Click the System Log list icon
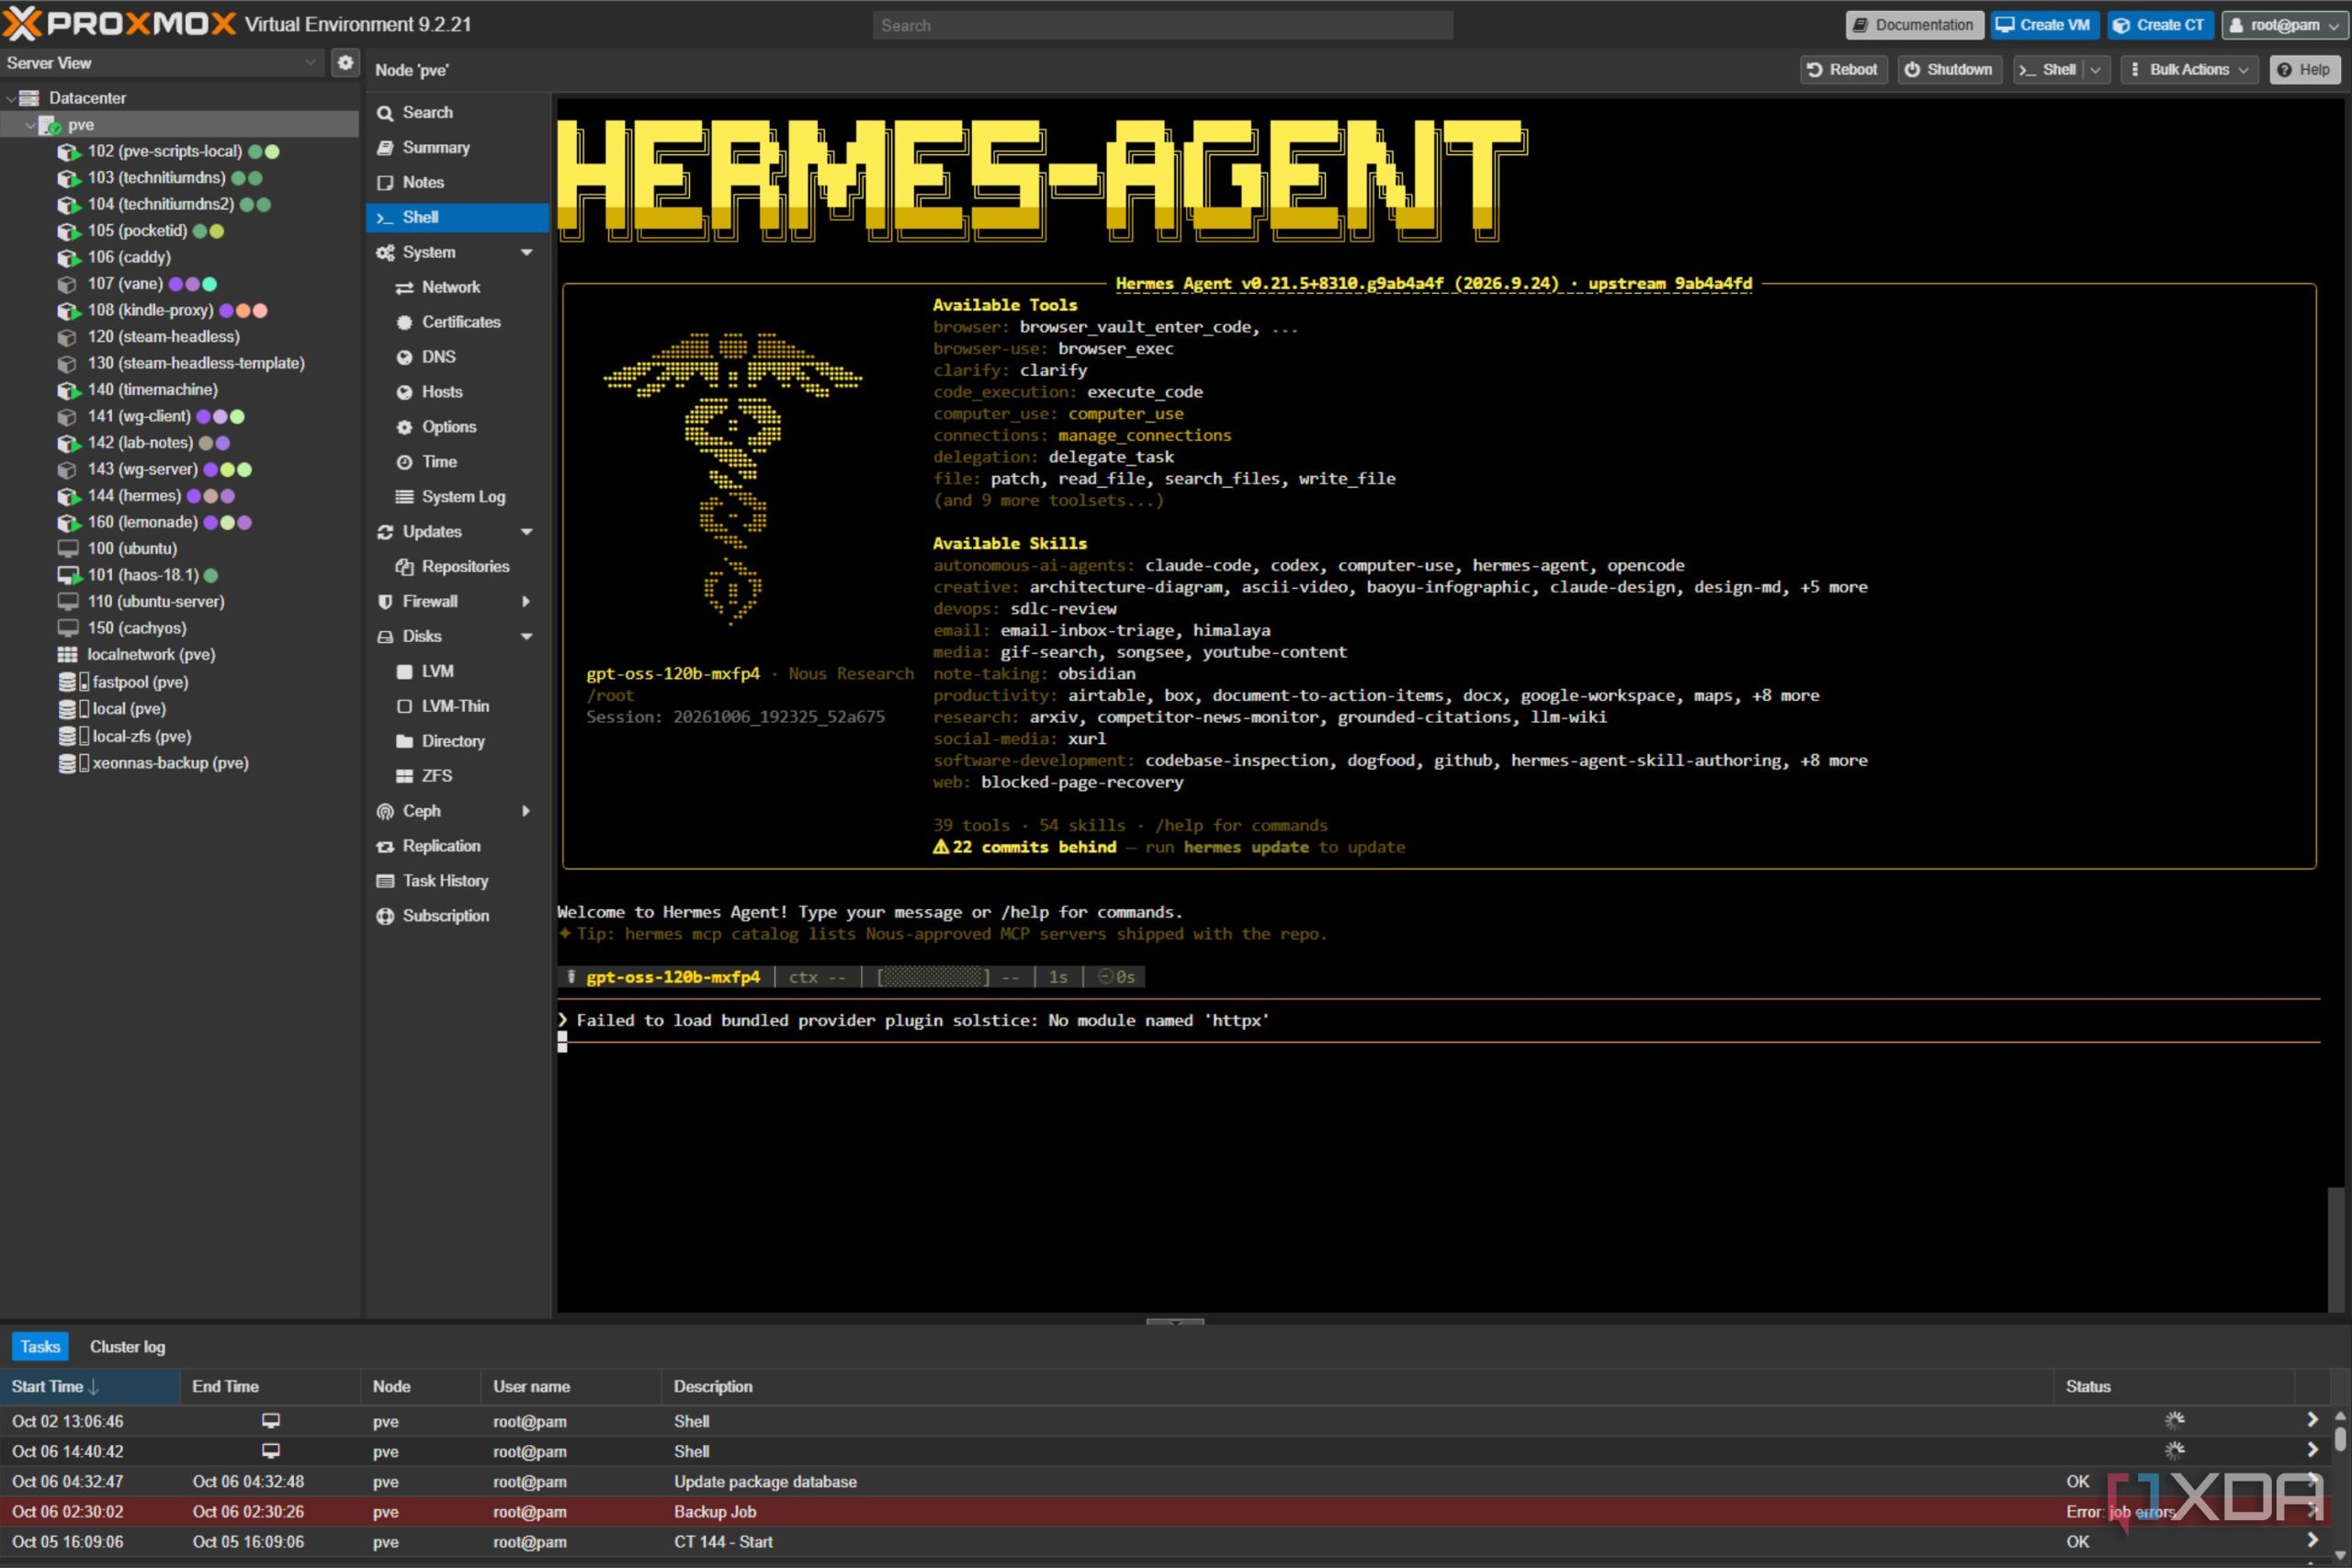Screen dimensions: 2352x1568 (x=404, y=497)
